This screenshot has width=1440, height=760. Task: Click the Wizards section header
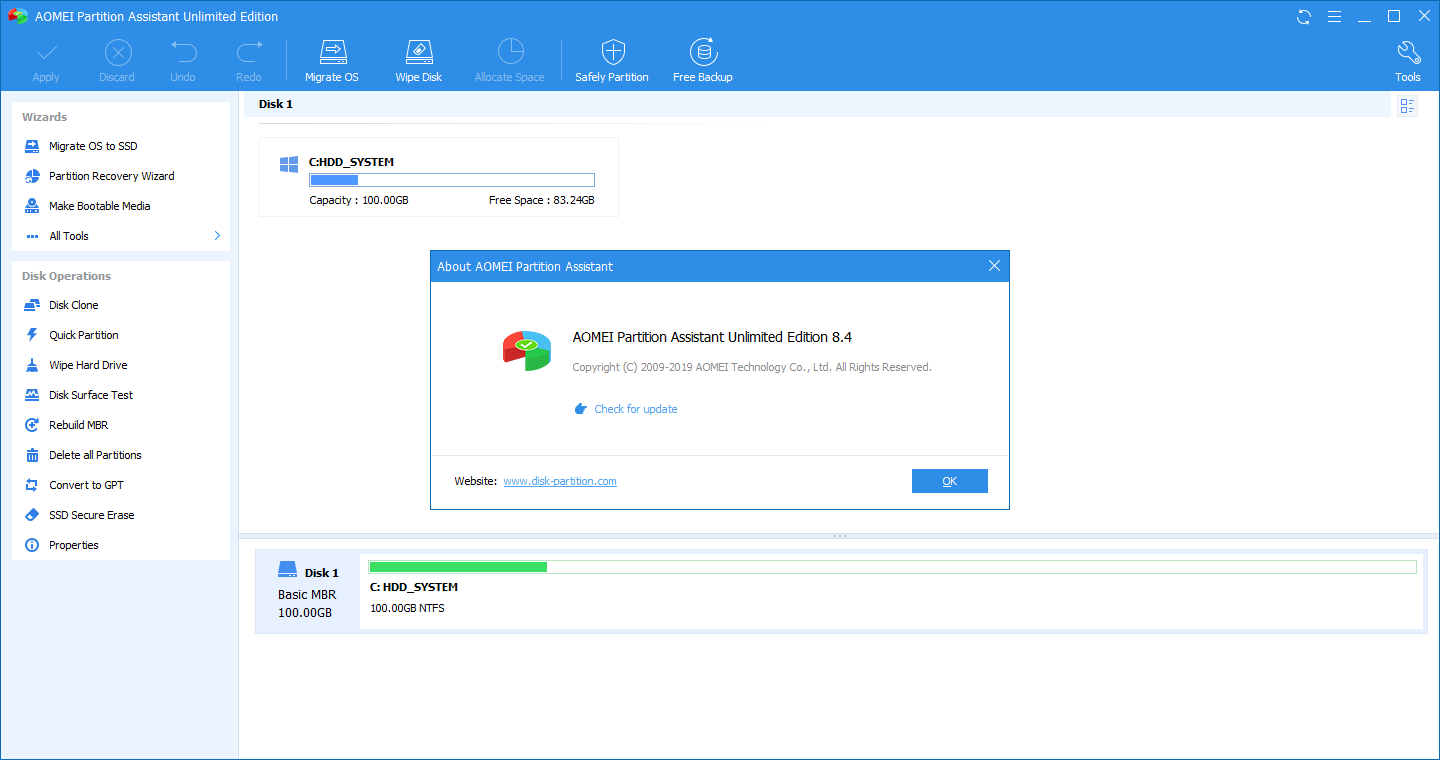click(45, 117)
